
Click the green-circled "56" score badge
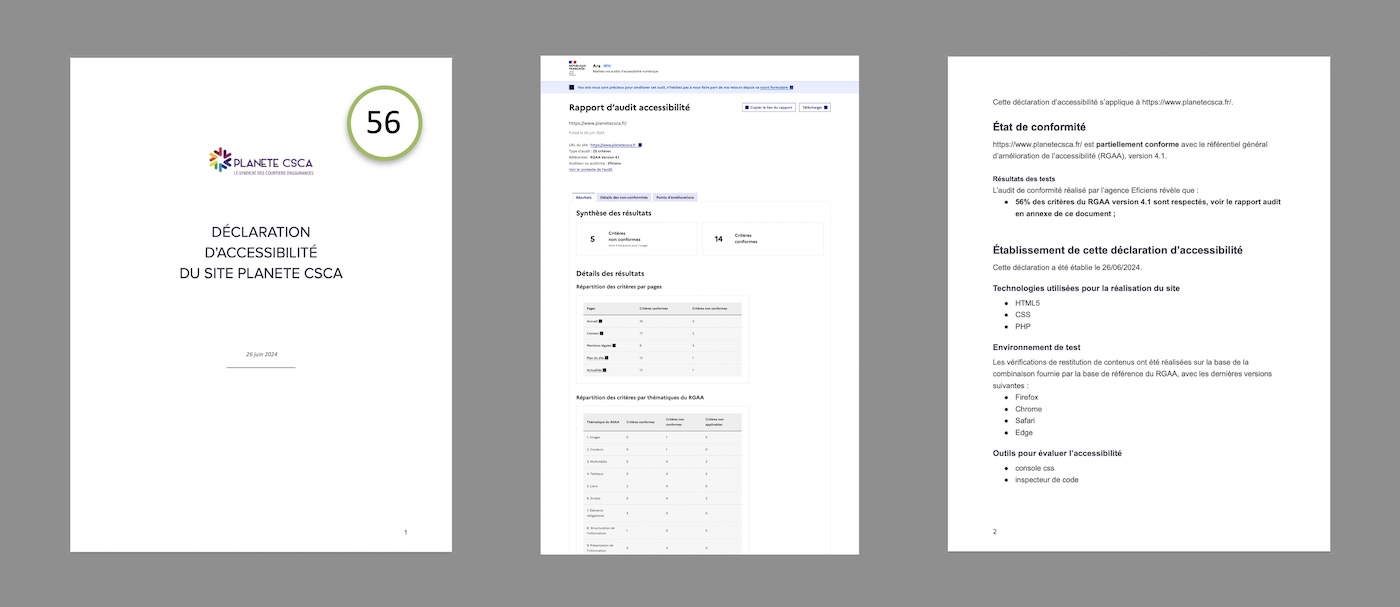[x=385, y=123]
